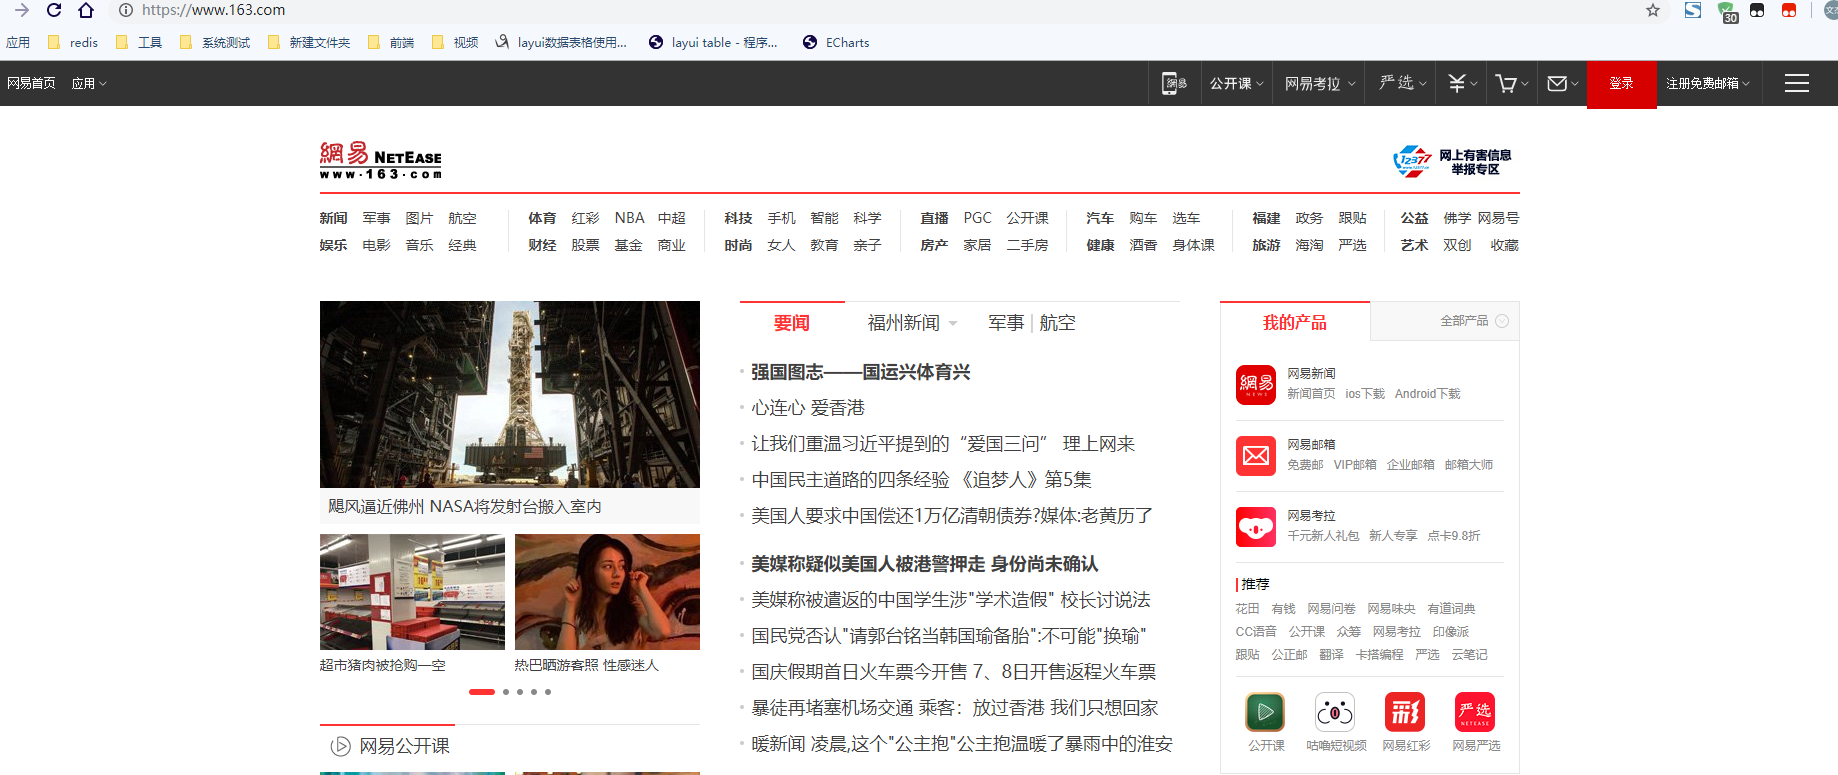This screenshot has height=775, width=1838.
Task: Open the VIP邮箱 link
Action: (x=1354, y=465)
